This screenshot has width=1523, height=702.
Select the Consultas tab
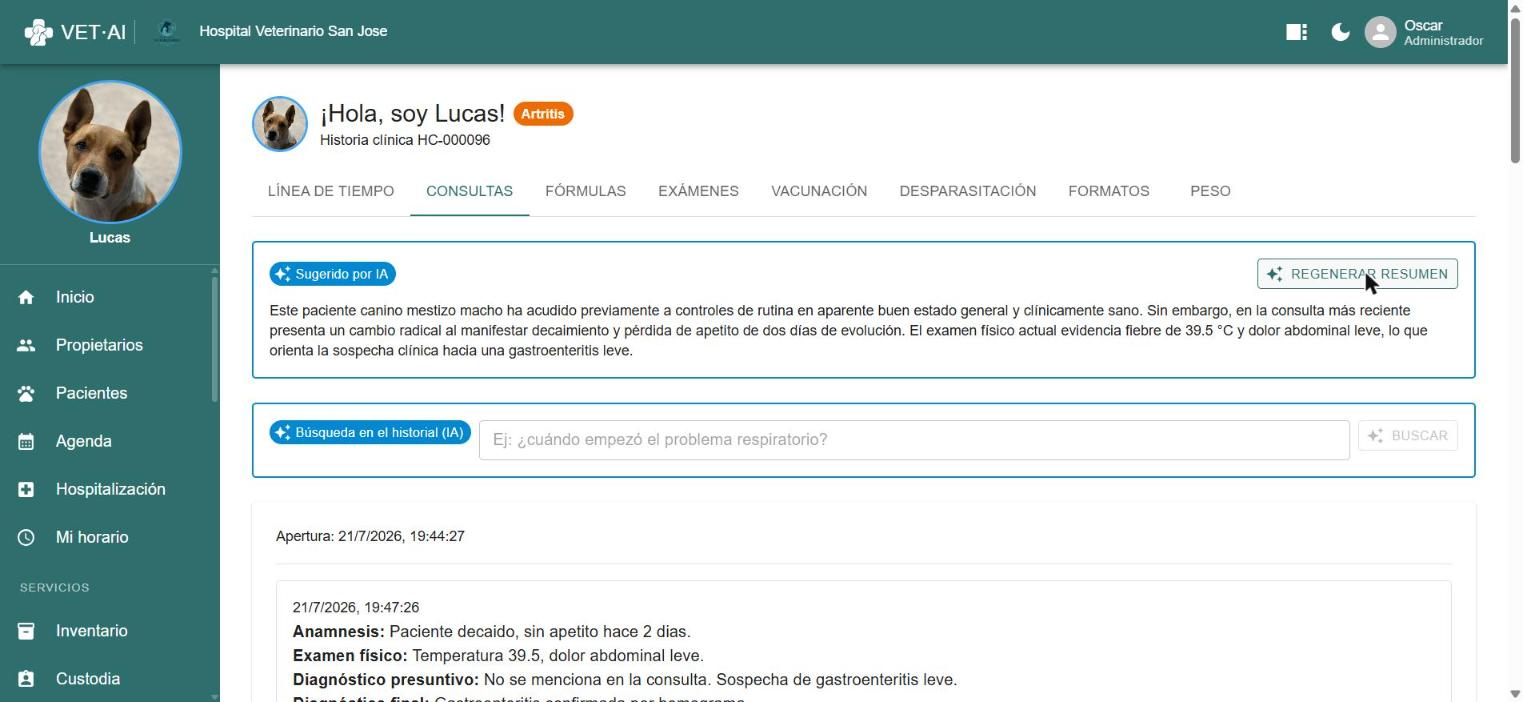tap(469, 191)
